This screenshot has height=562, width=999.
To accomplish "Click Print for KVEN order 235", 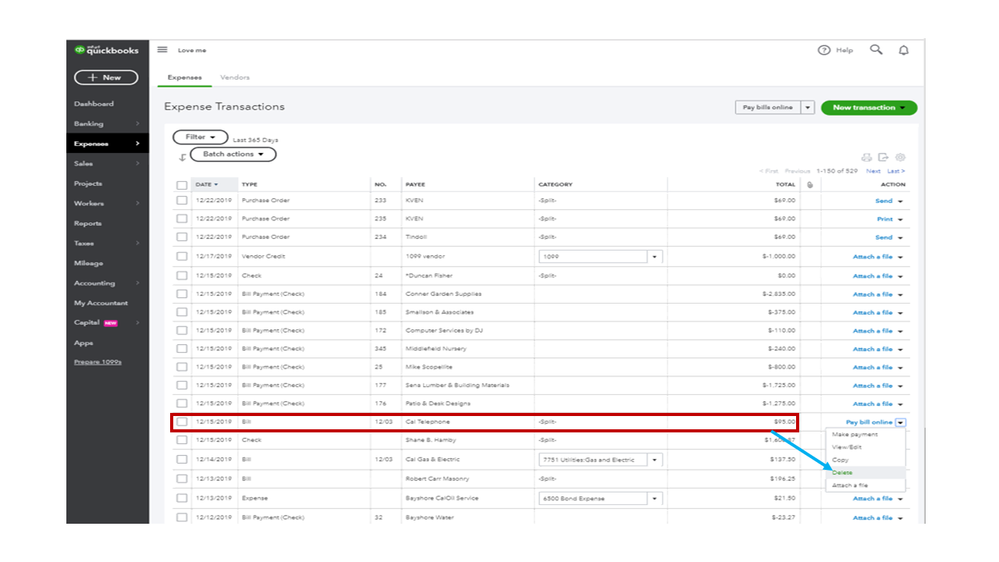I will coord(884,219).
